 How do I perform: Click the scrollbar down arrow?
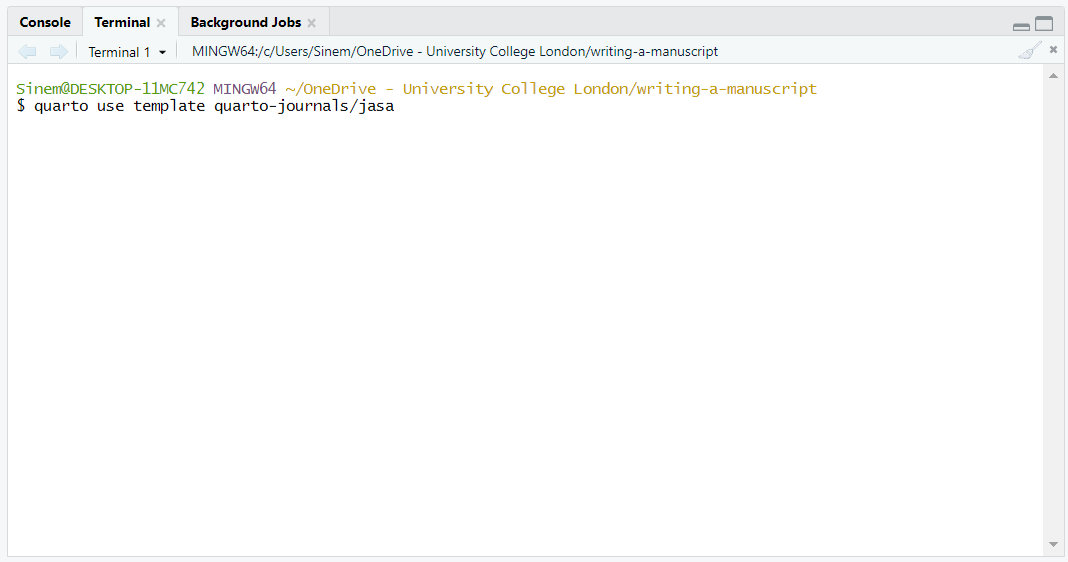coord(1053,544)
